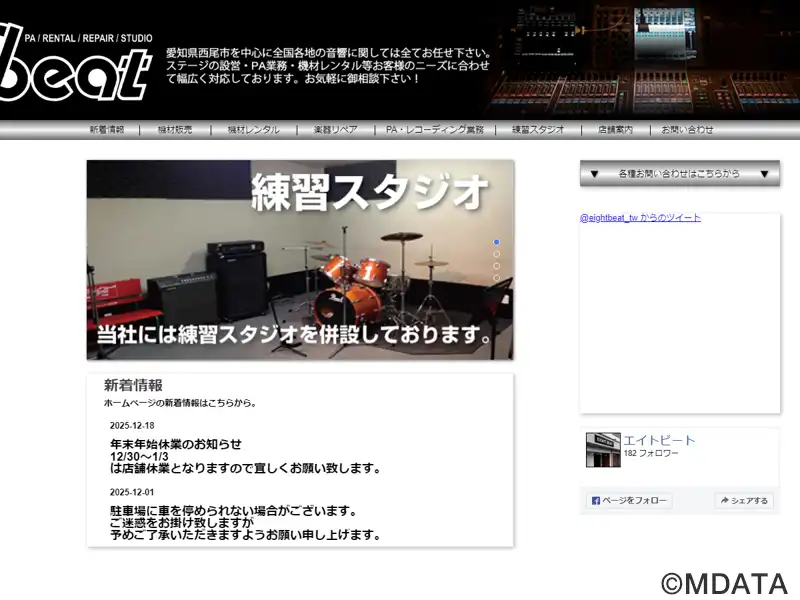Go to 機材レンタル page
This screenshot has width=800, height=600.
click(x=254, y=130)
